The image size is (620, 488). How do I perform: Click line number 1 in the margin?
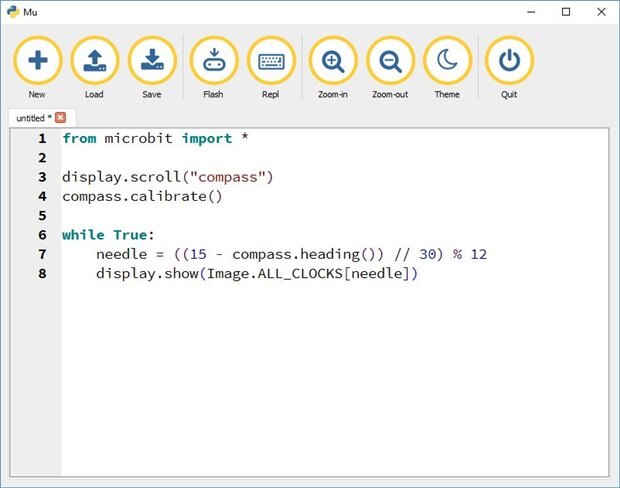42,138
